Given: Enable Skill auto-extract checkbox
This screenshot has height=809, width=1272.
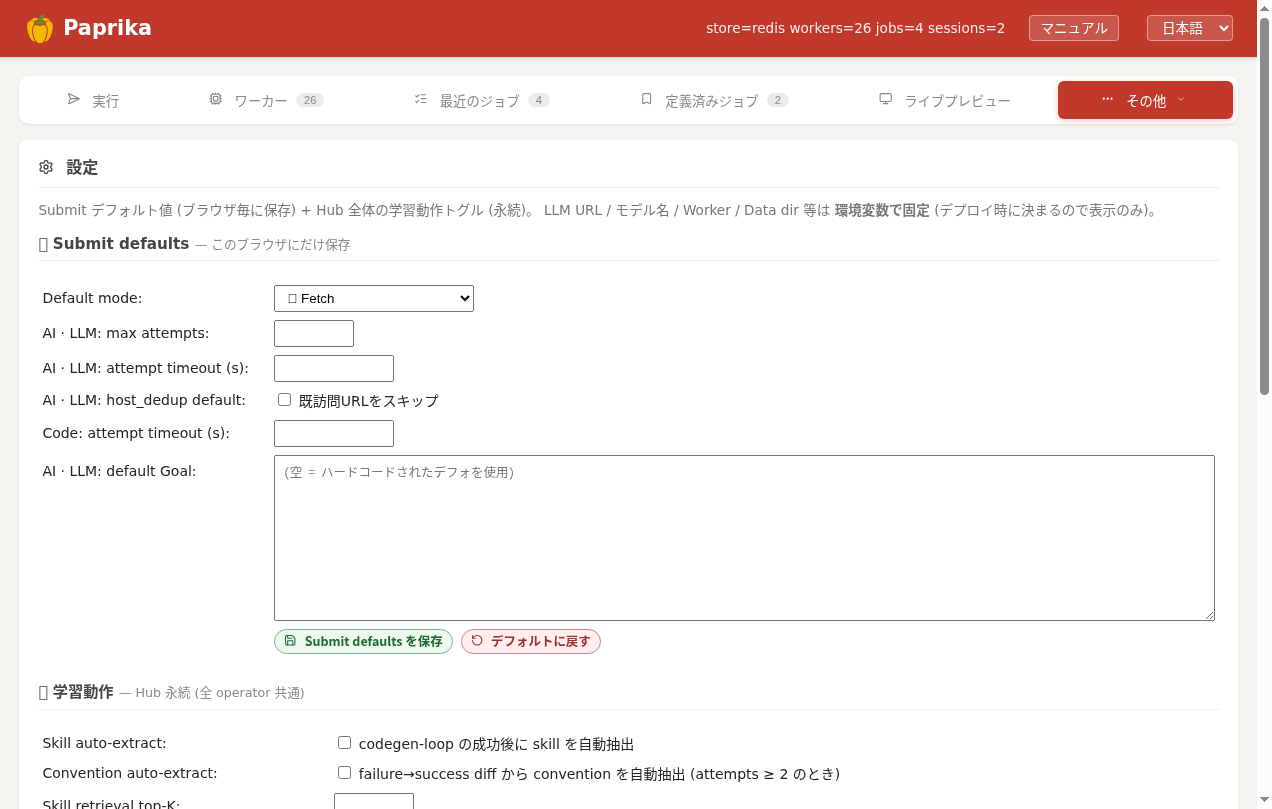Looking at the screenshot, I should point(345,743).
